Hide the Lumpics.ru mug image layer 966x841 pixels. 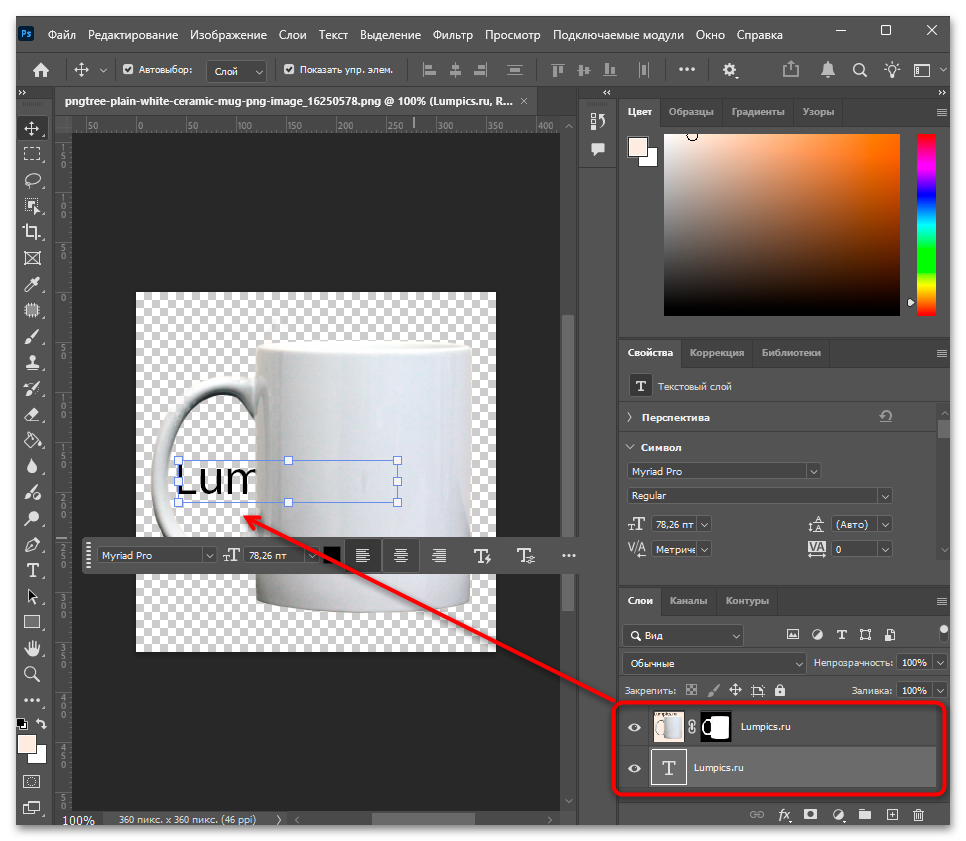point(634,727)
